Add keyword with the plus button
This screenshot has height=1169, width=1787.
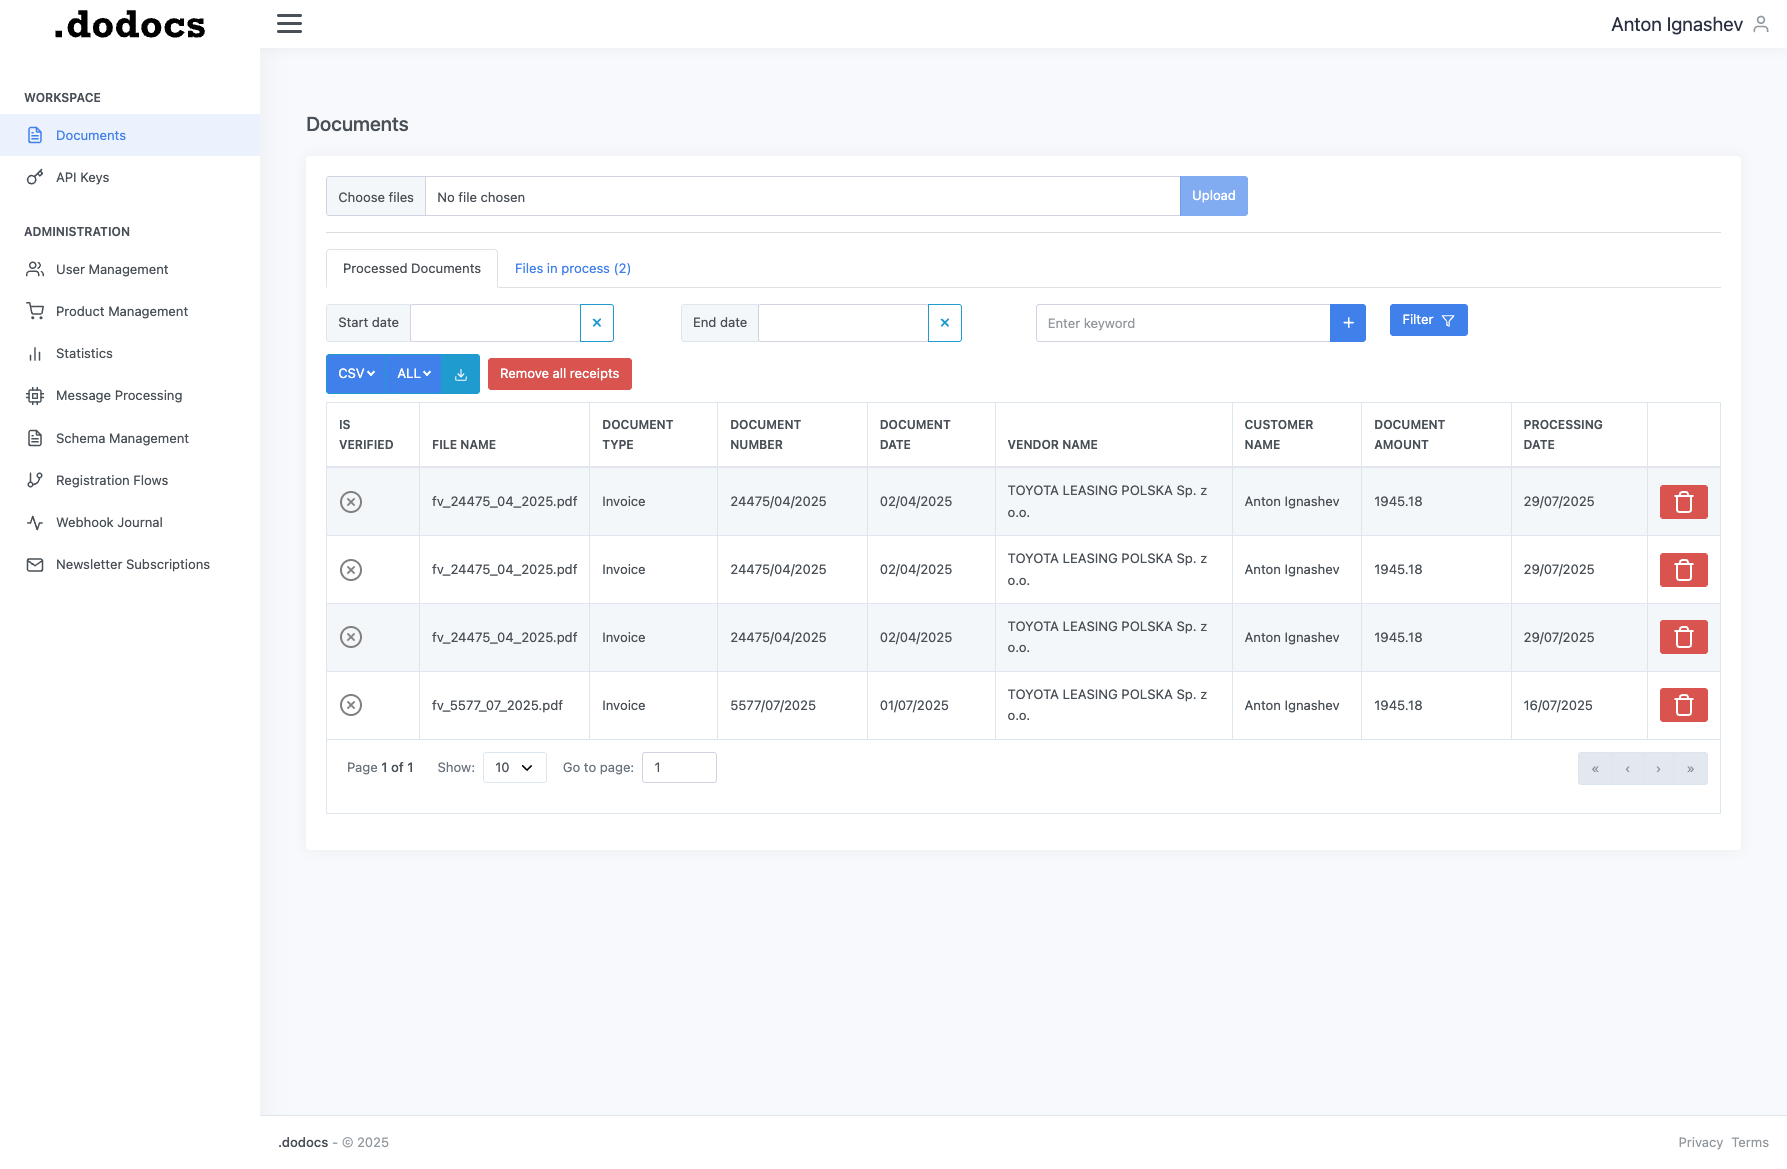[x=1348, y=323]
